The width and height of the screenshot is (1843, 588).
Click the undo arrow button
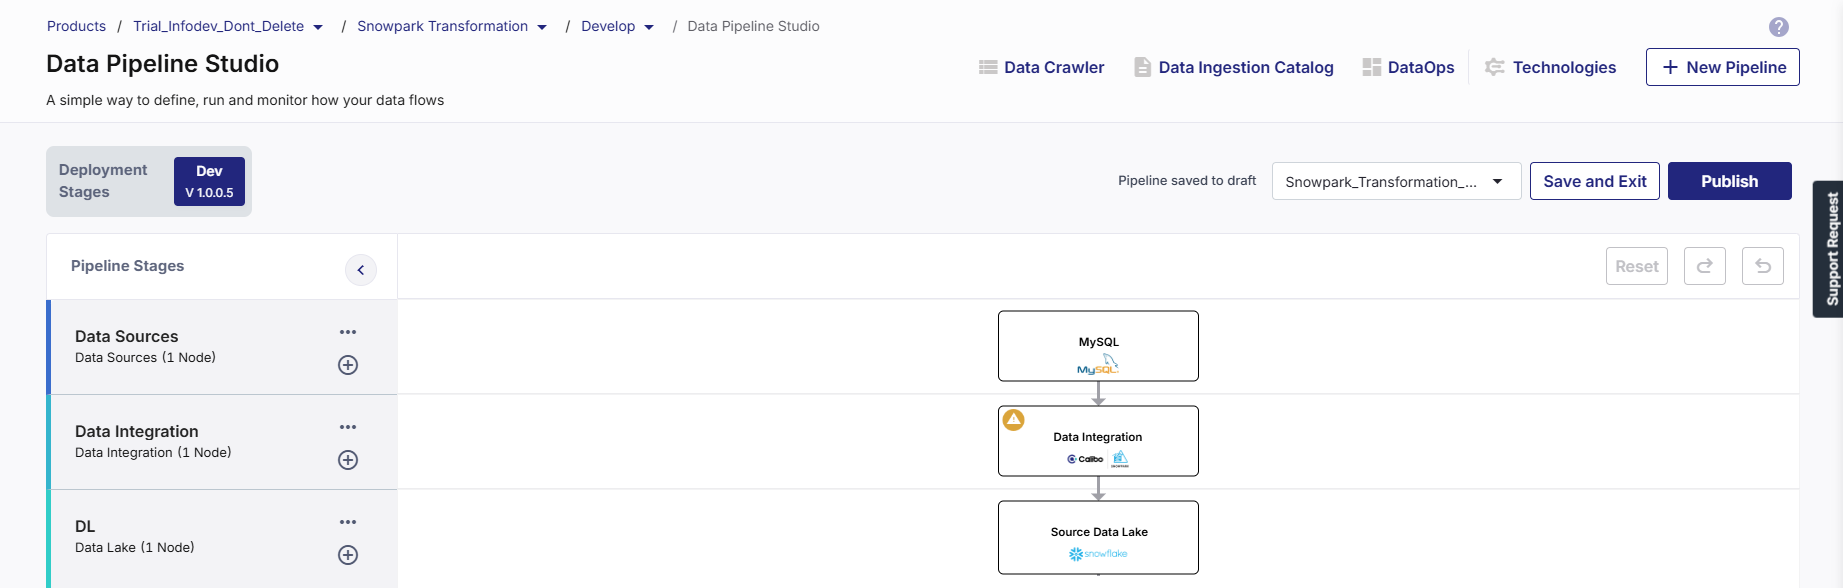point(1763,266)
